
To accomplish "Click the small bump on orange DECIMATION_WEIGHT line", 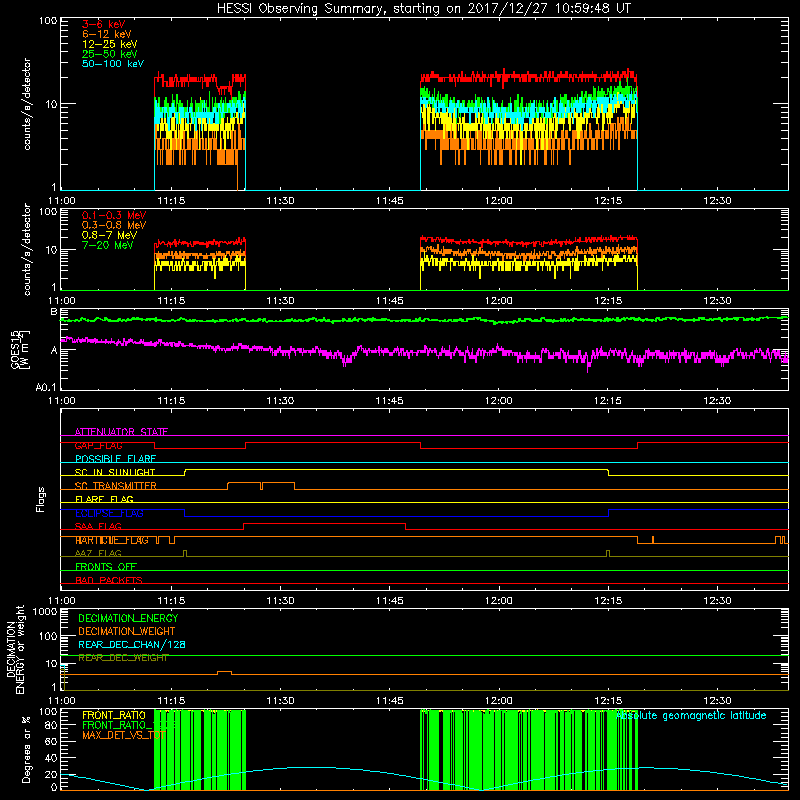I will point(224,672).
